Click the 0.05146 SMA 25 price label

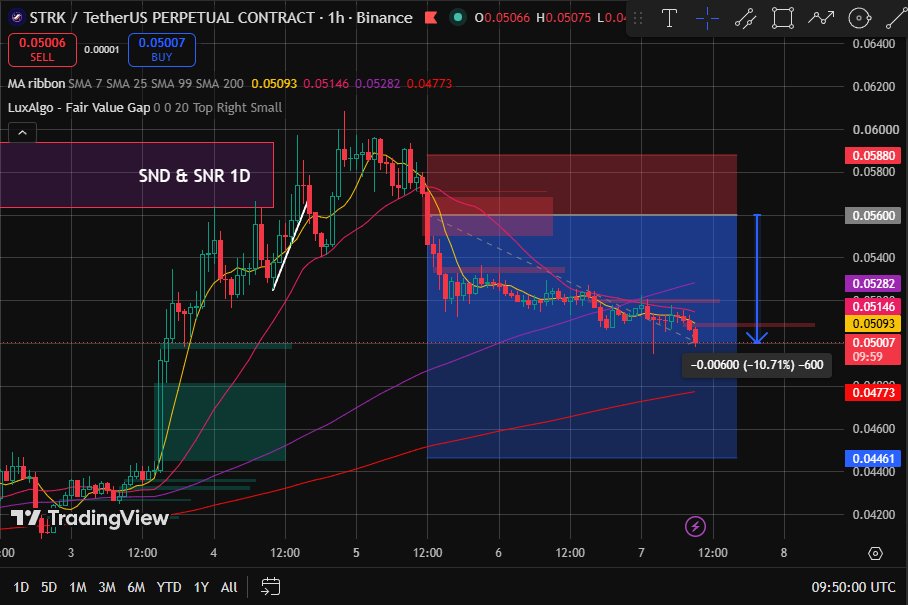(x=873, y=306)
